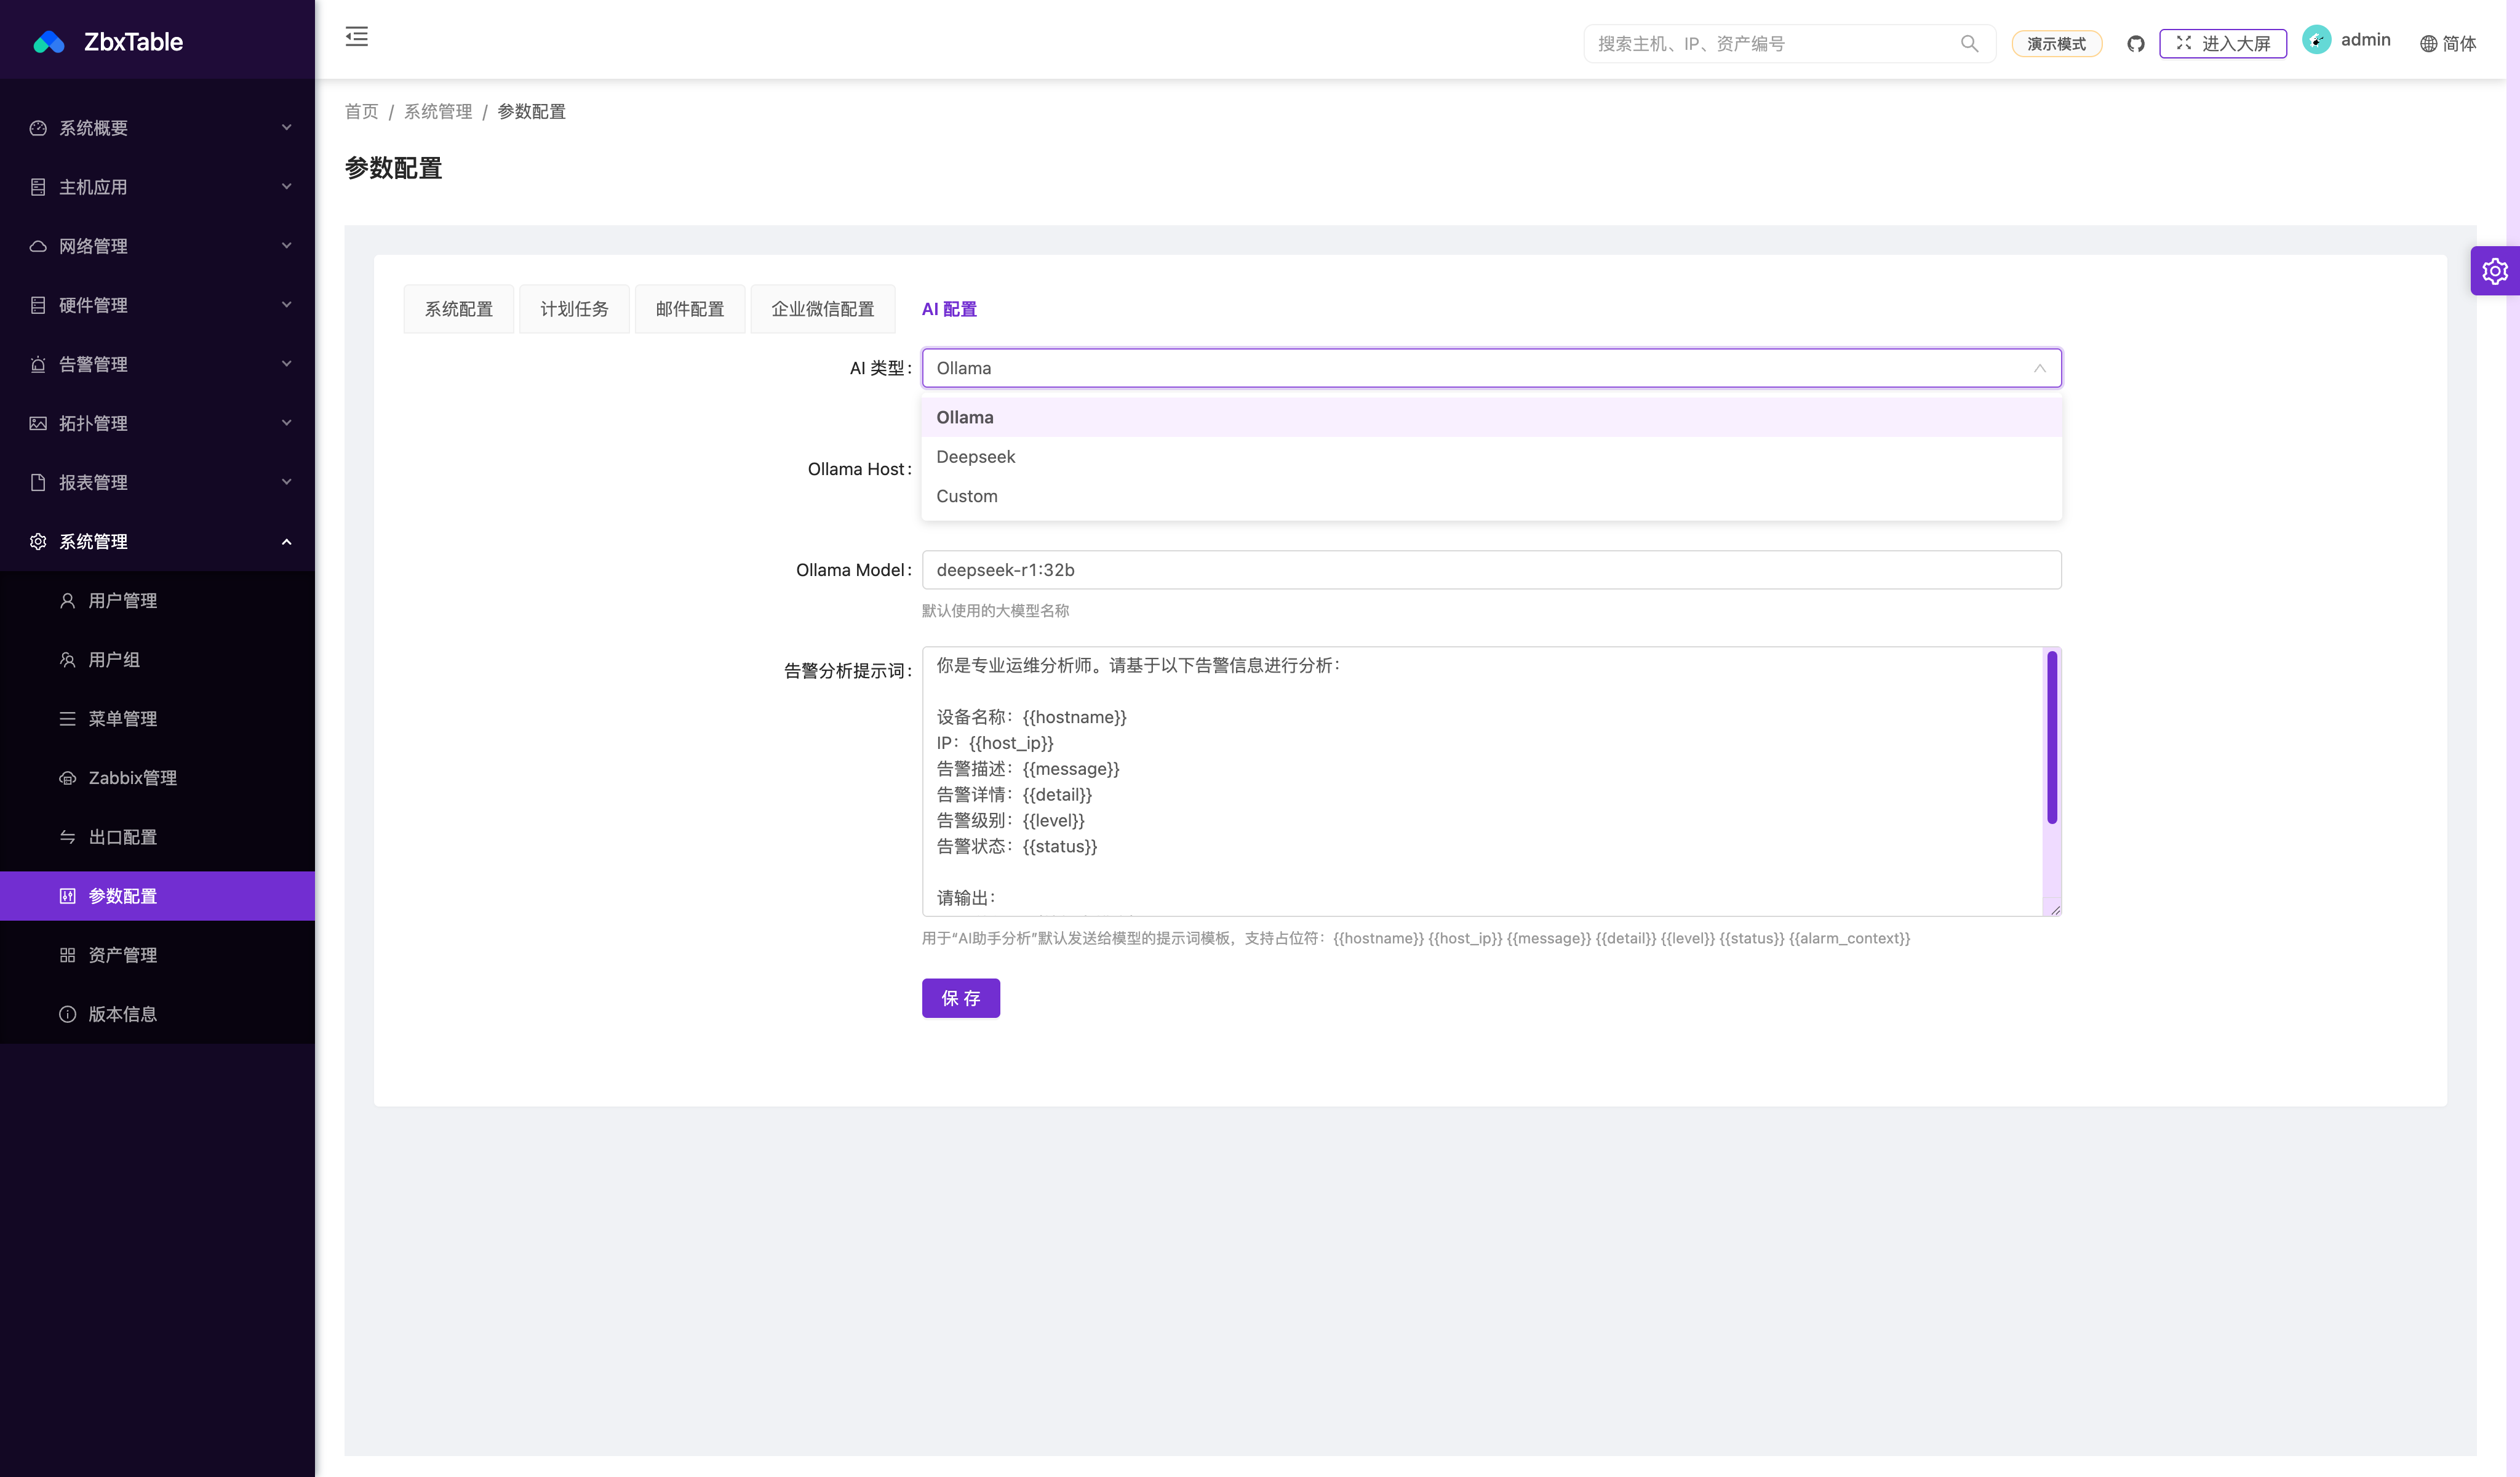The image size is (2520, 1477).
Task: Expand the 主机应用 menu chevron
Action: click(x=287, y=186)
